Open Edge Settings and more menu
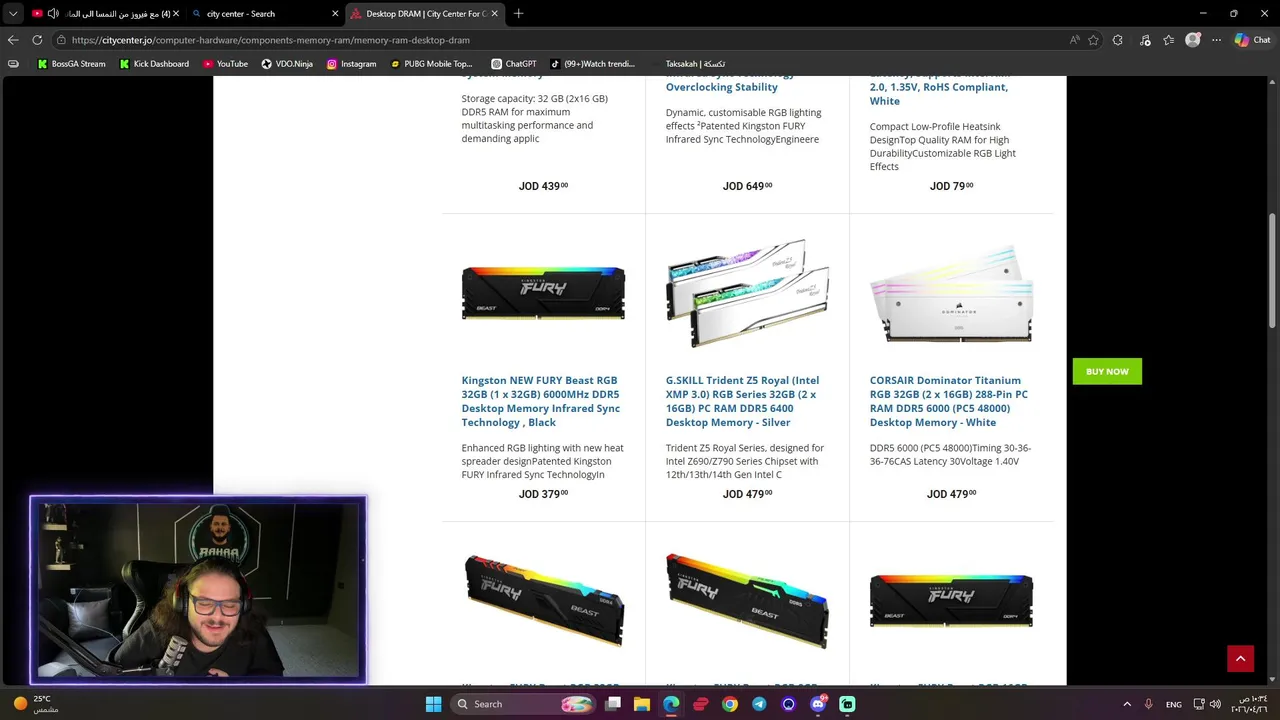Screen dimensions: 1280x720 [1216, 40]
